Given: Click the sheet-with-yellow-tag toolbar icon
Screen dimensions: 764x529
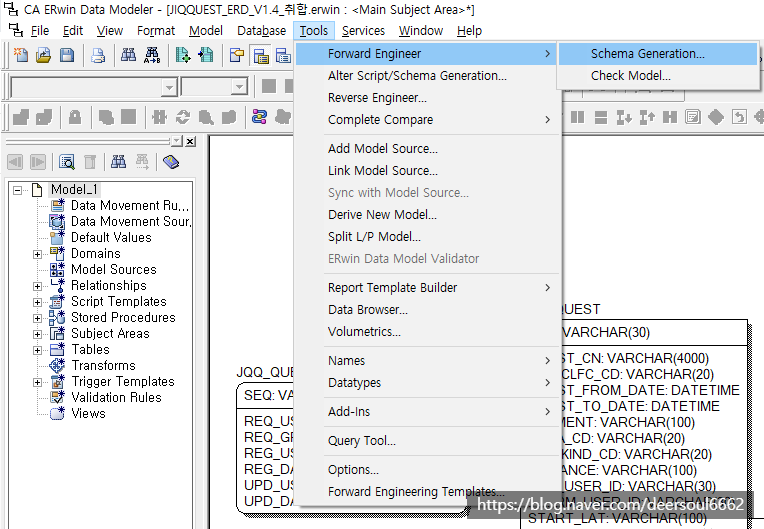Looking at the screenshot, I should pyautogui.click(x=237, y=56).
